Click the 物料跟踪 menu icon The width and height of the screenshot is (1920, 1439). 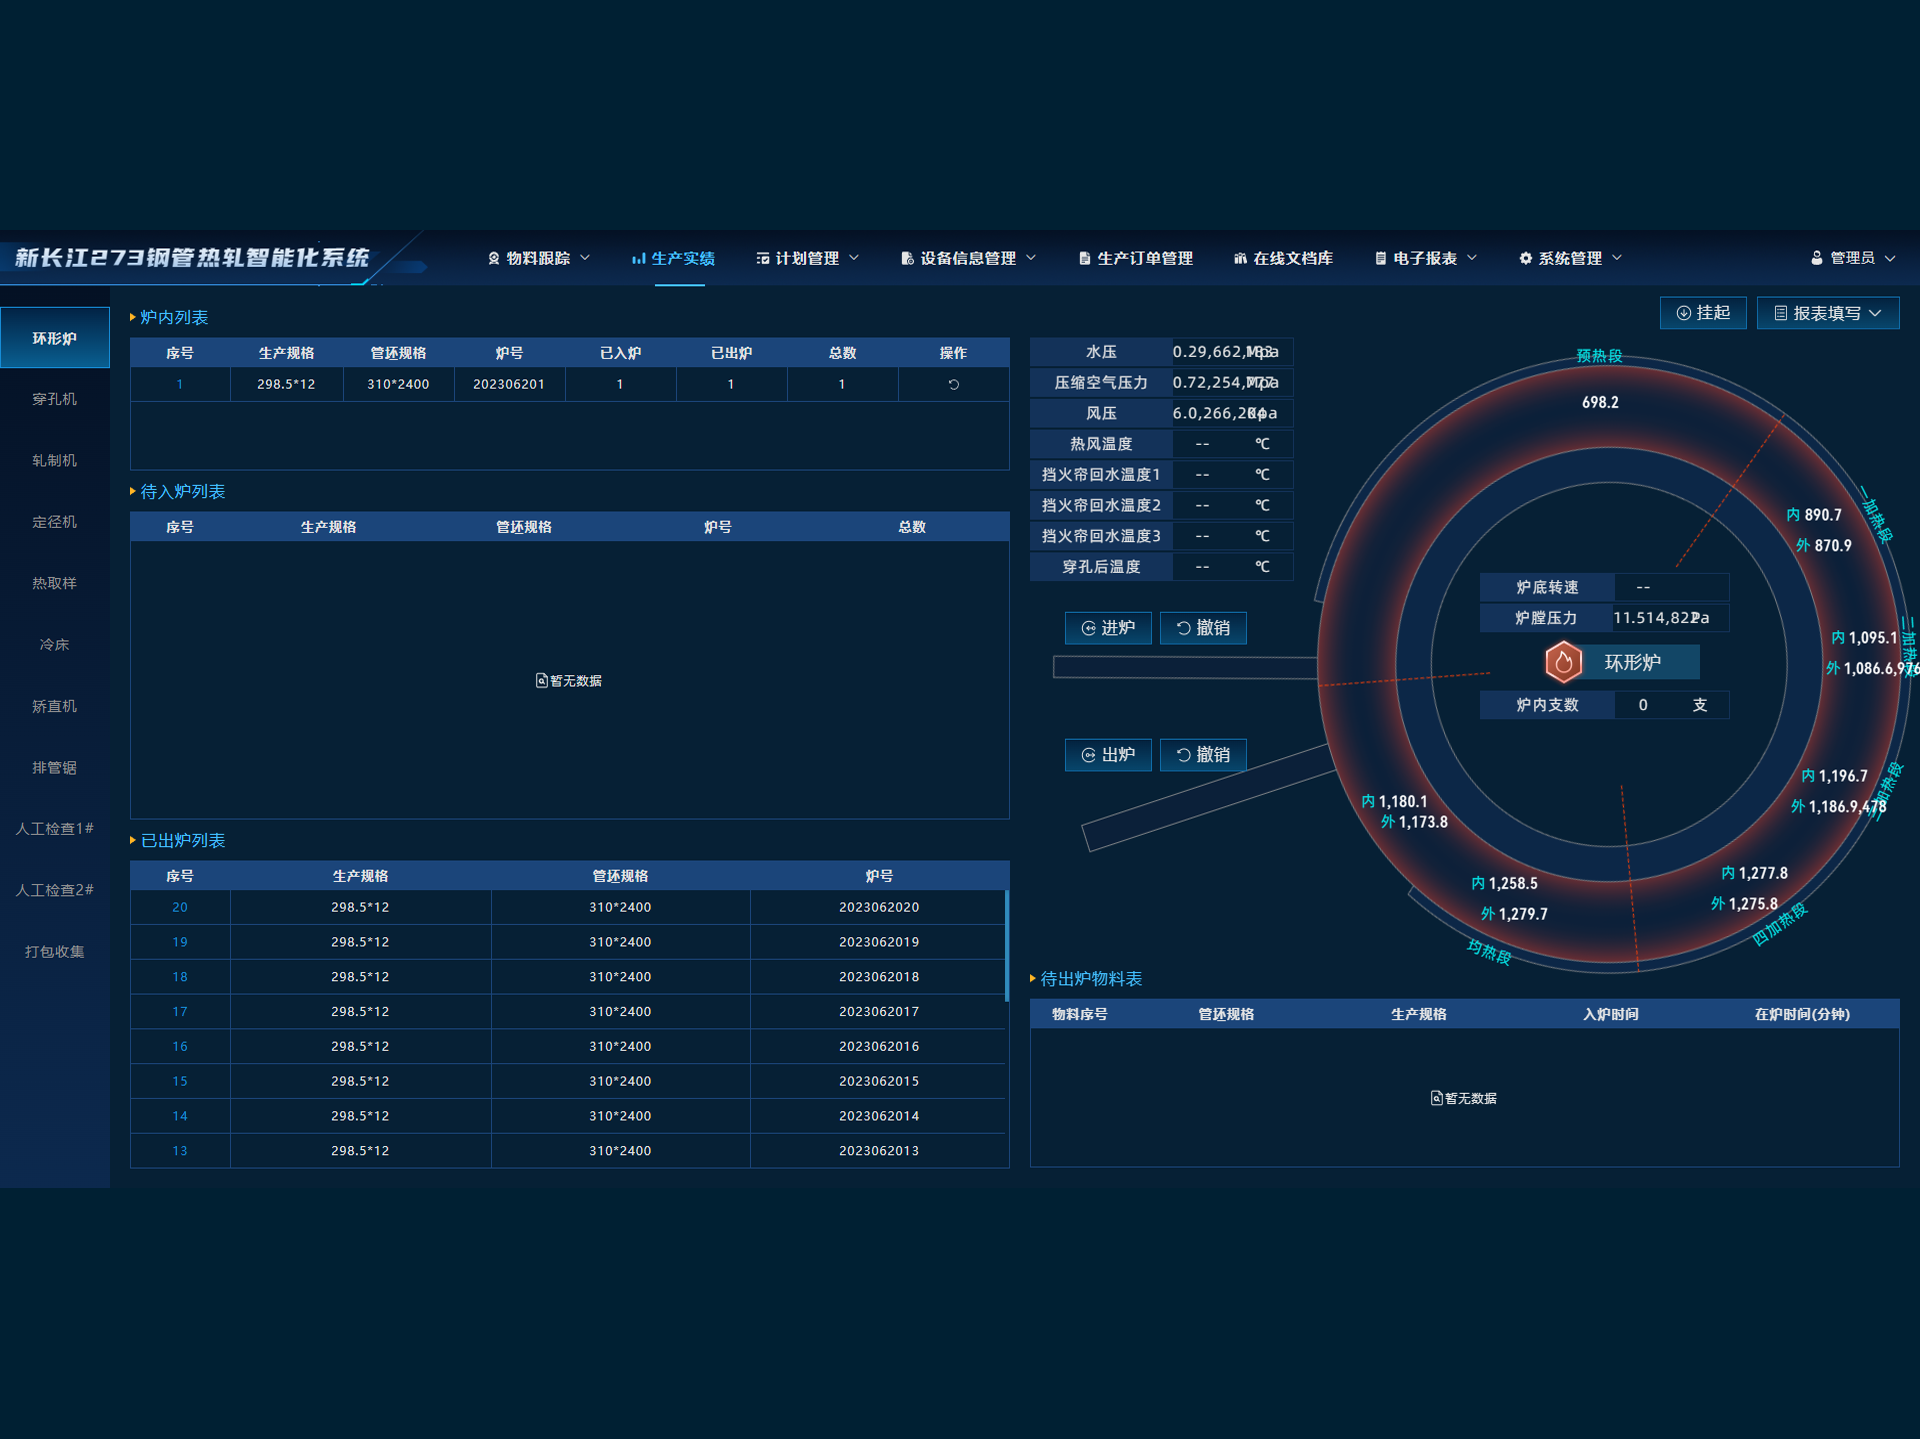tap(494, 258)
